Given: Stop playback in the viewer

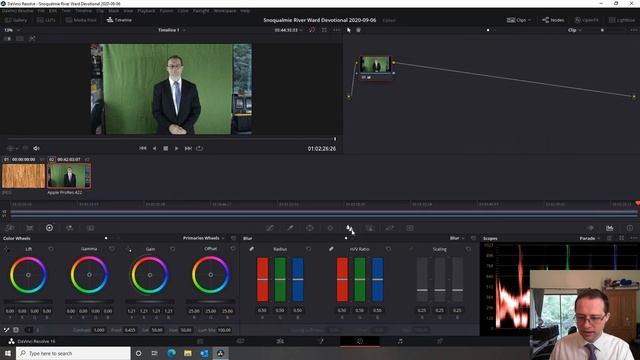Looking at the screenshot, I should [165, 148].
